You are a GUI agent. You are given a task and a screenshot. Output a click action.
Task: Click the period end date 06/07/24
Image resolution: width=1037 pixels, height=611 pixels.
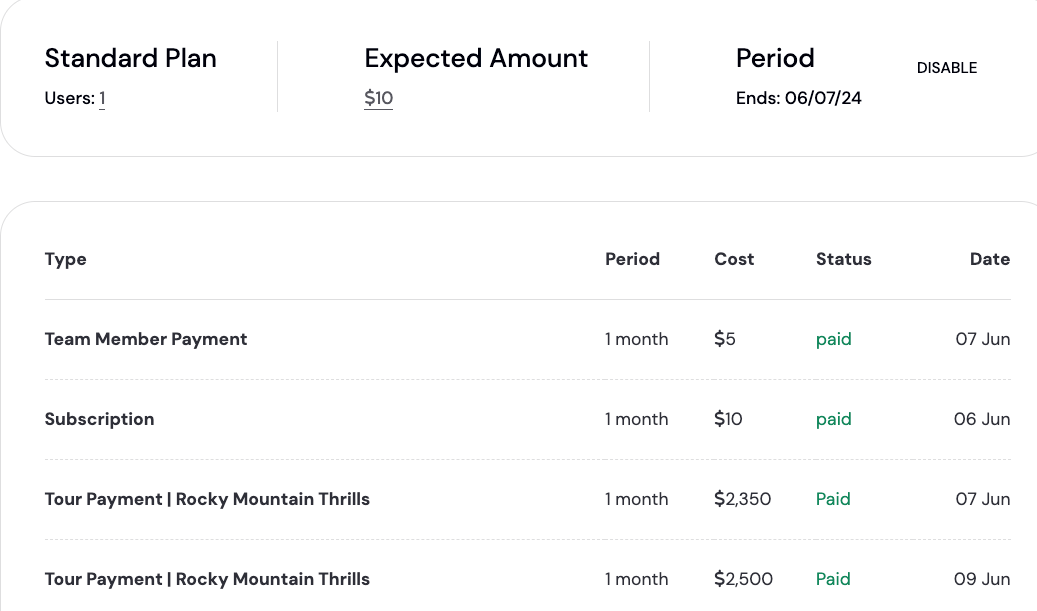[823, 98]
